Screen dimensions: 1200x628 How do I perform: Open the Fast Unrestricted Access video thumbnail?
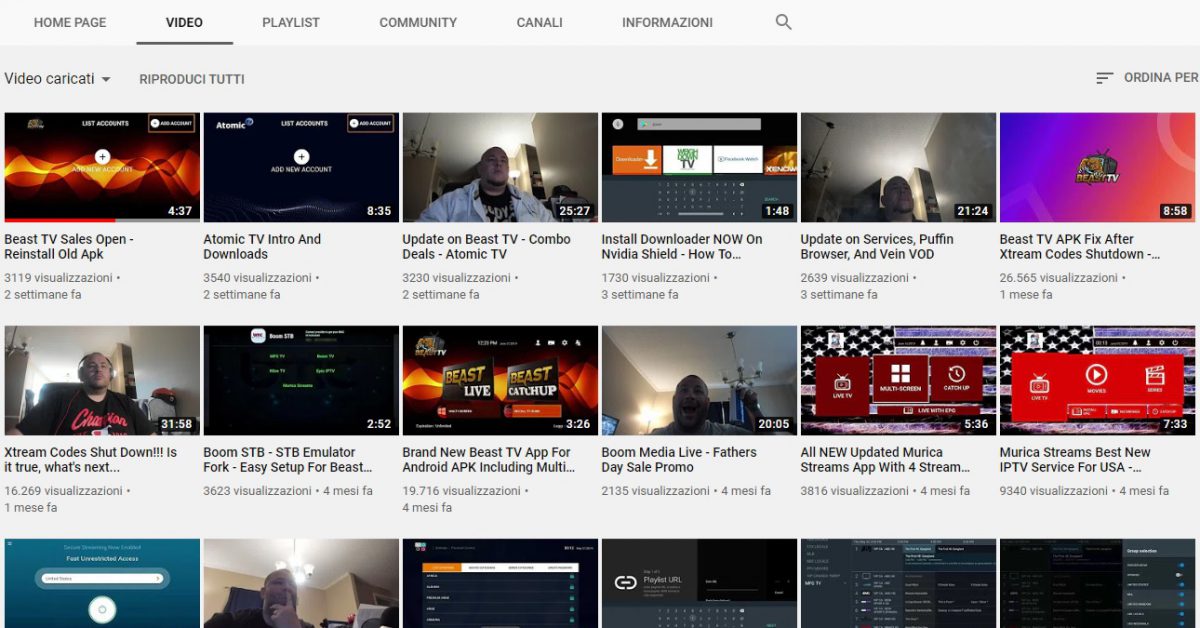(x=102, y=584)
